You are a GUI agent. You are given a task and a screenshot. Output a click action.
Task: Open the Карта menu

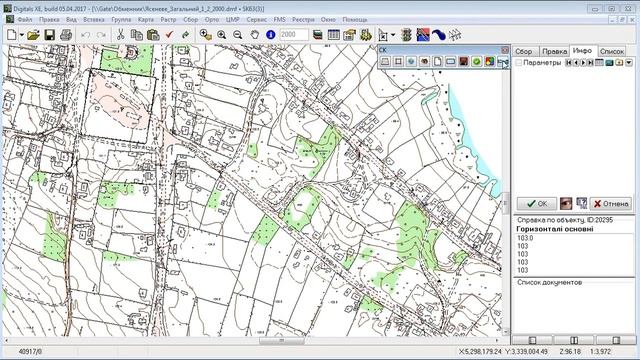click(146, 20)
